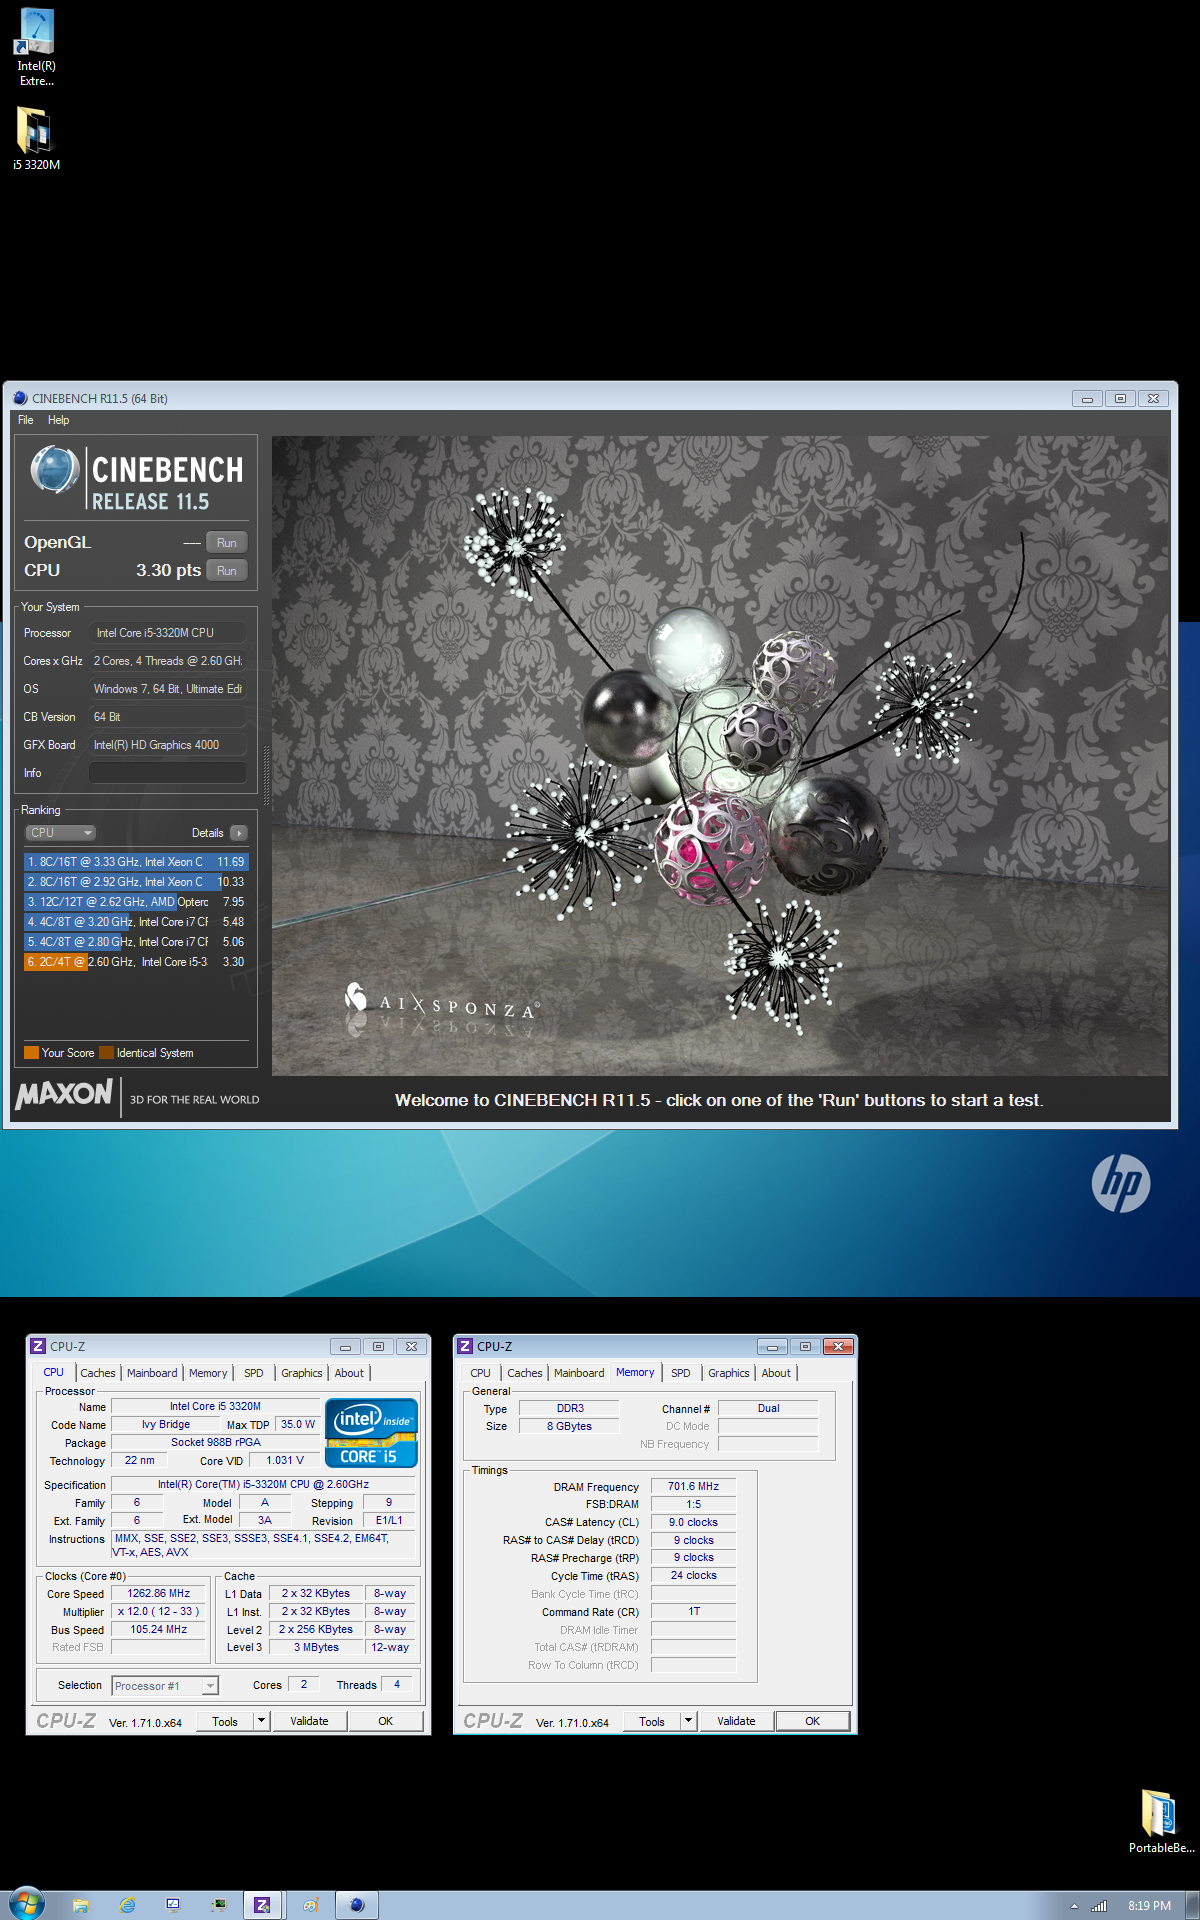Click OK in left CPU-Z window
This screenshot has width=1200, height=1920.
click(385, 1721)
